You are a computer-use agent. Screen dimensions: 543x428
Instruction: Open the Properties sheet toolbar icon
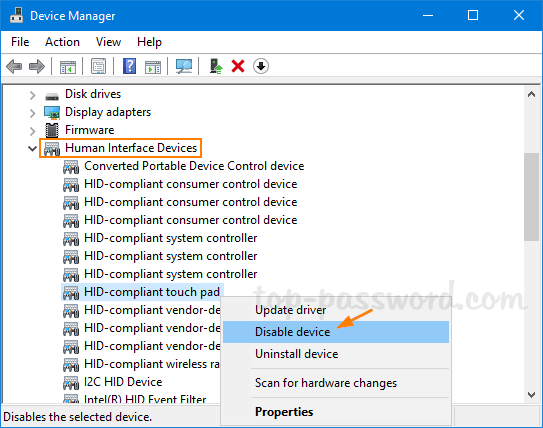click(98, 66)
